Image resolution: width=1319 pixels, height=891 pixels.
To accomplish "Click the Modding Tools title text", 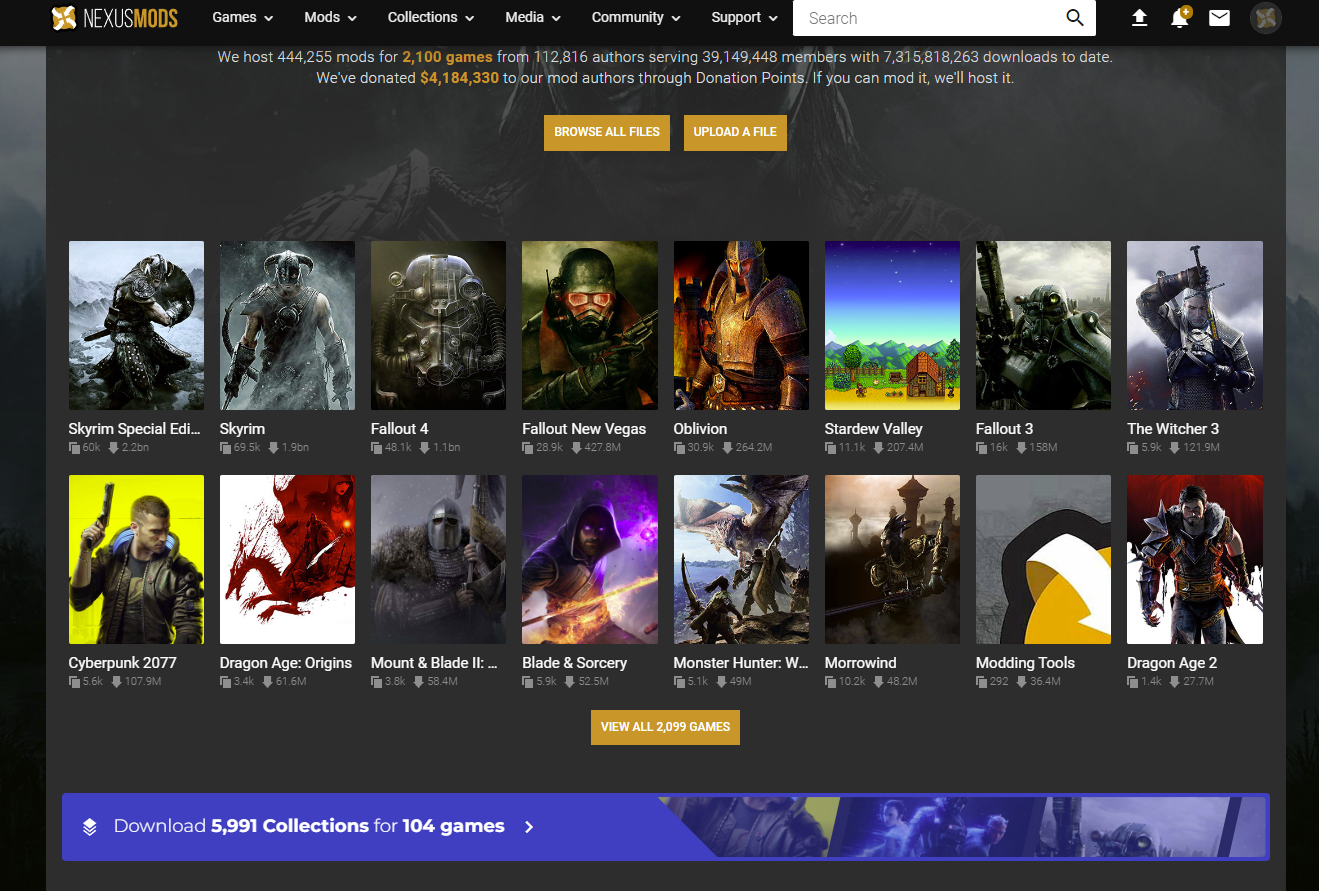I will pyautogui.click(x=1025, y=662).
